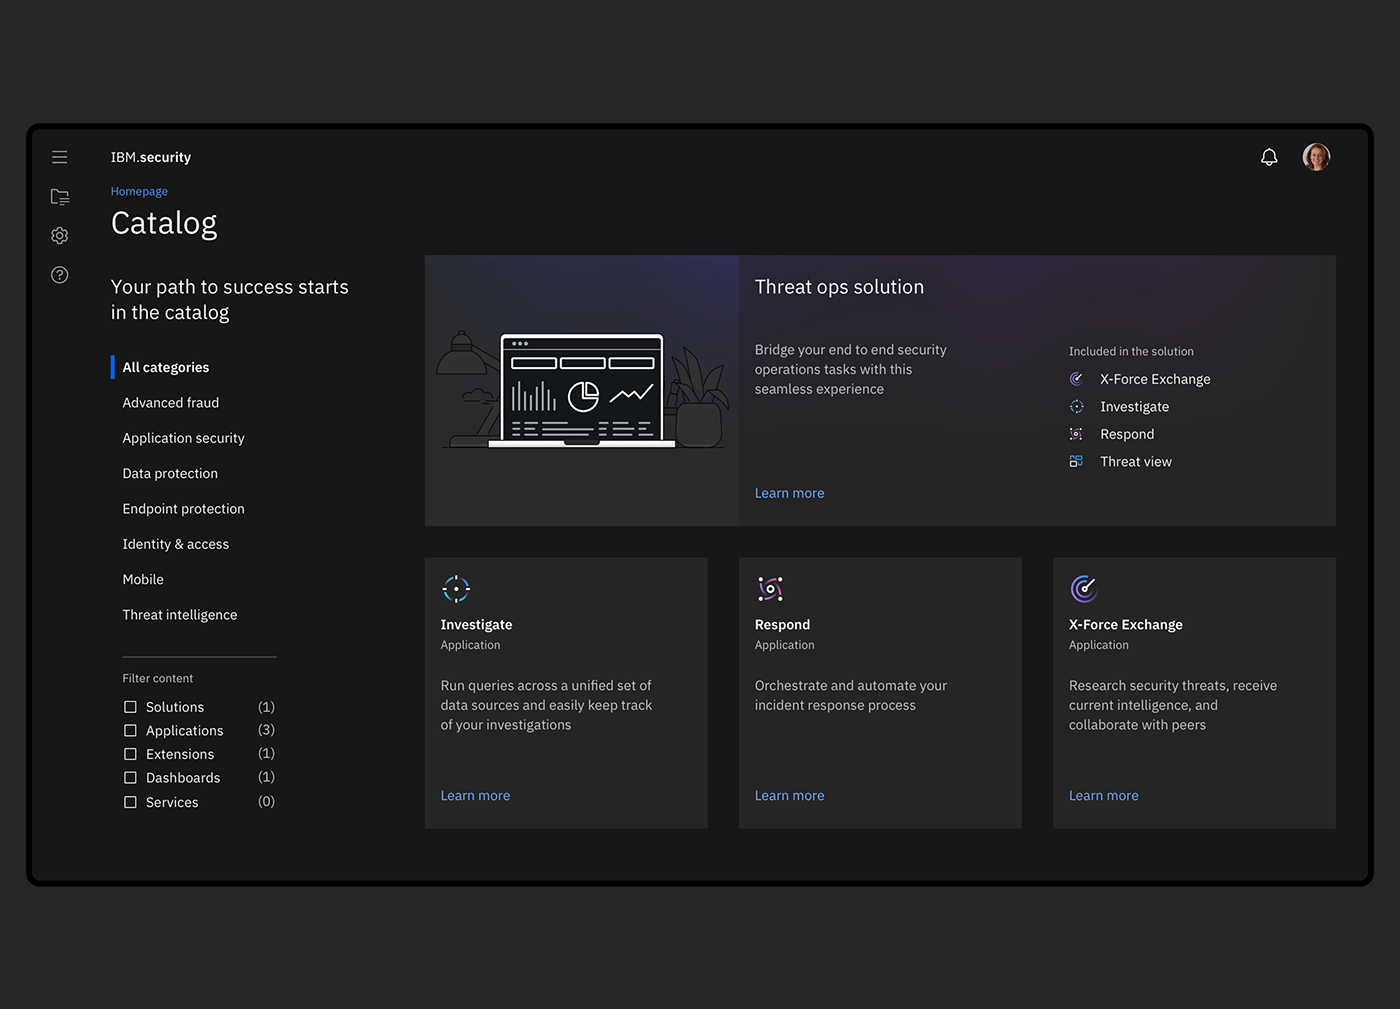
Task: Check the Applications filter checkbox
Action: pos(130,731)
